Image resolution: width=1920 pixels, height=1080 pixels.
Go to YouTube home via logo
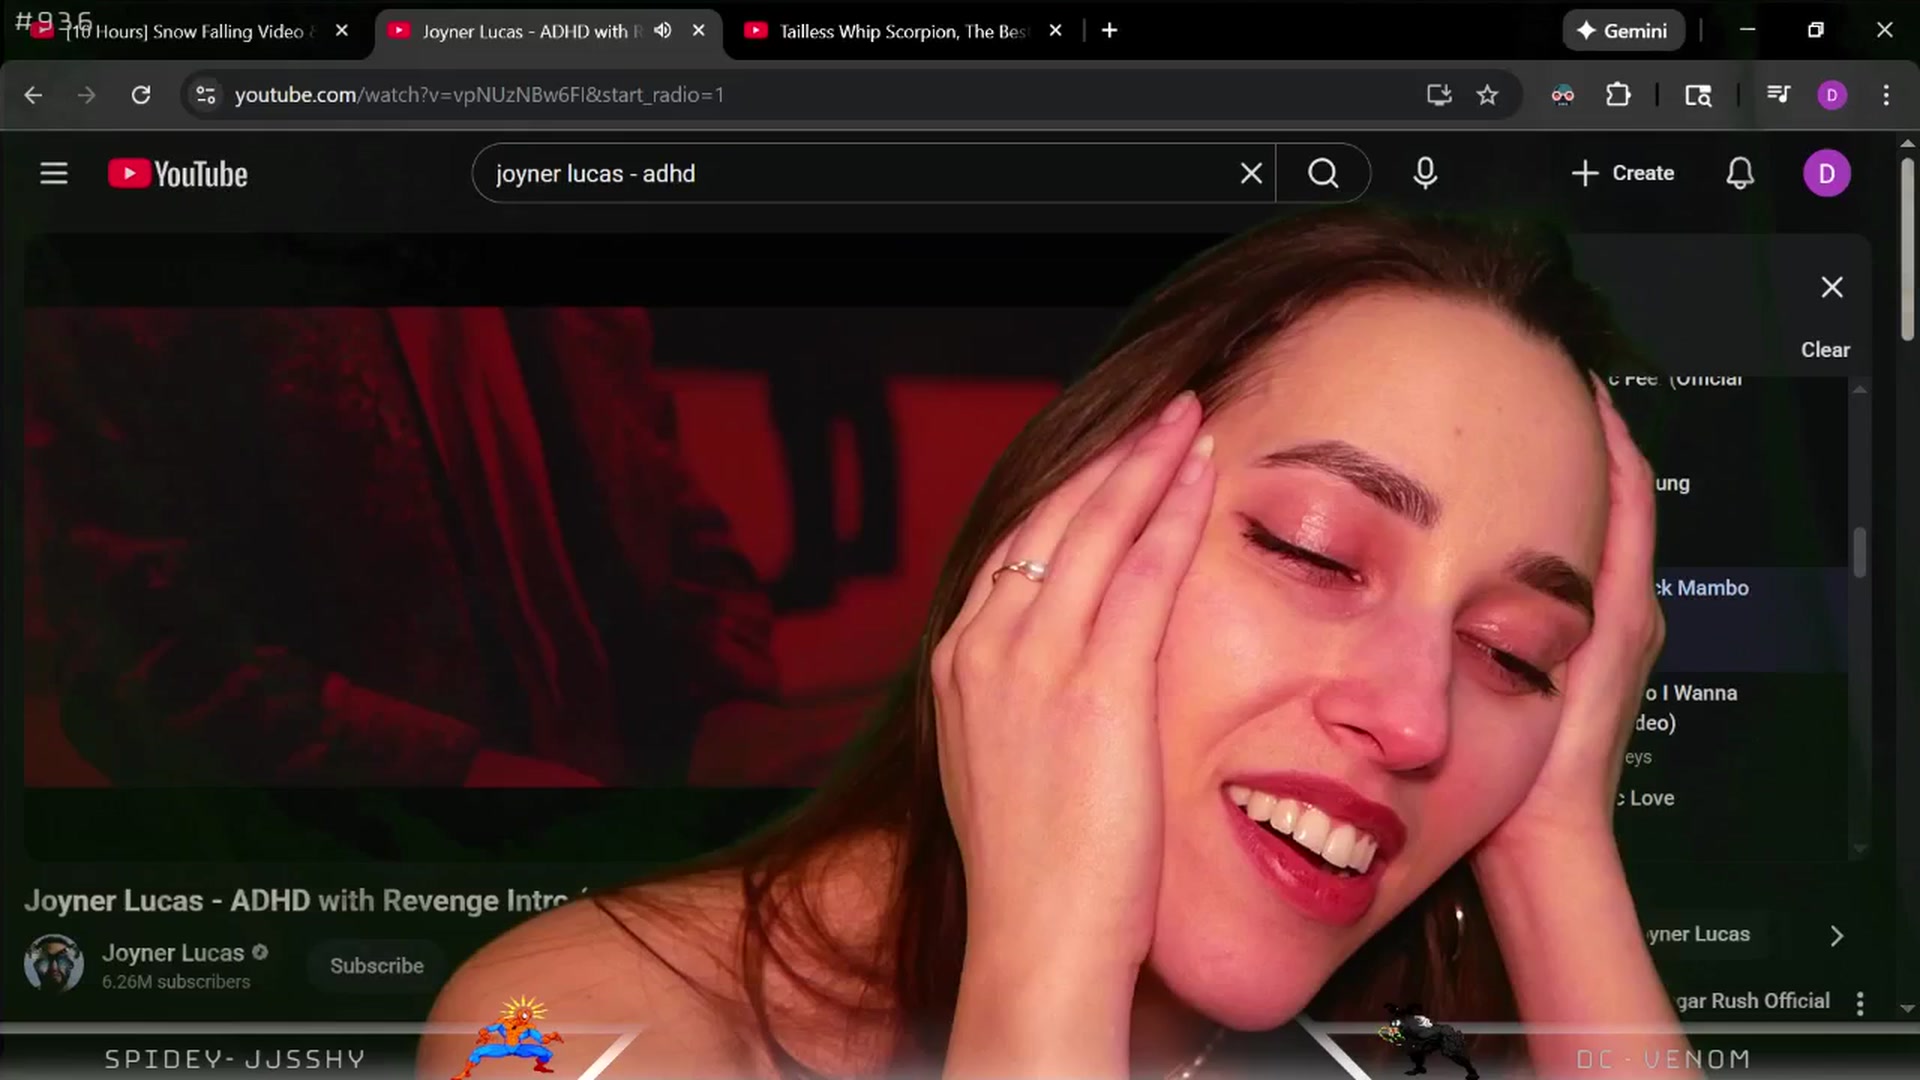tap(178, 174)
